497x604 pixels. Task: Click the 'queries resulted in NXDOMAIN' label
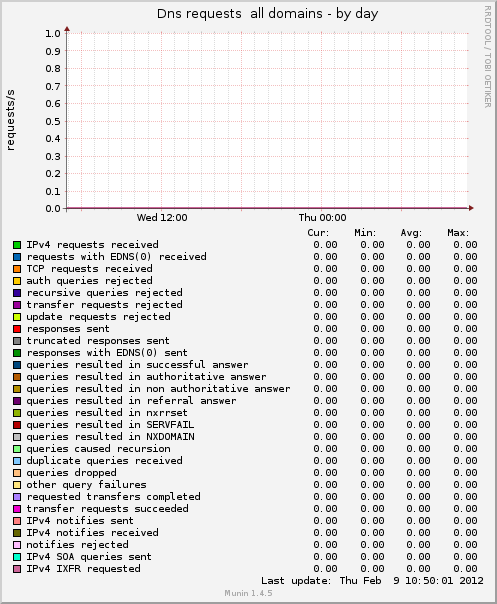pyautogui.click(x=110, y=436)
